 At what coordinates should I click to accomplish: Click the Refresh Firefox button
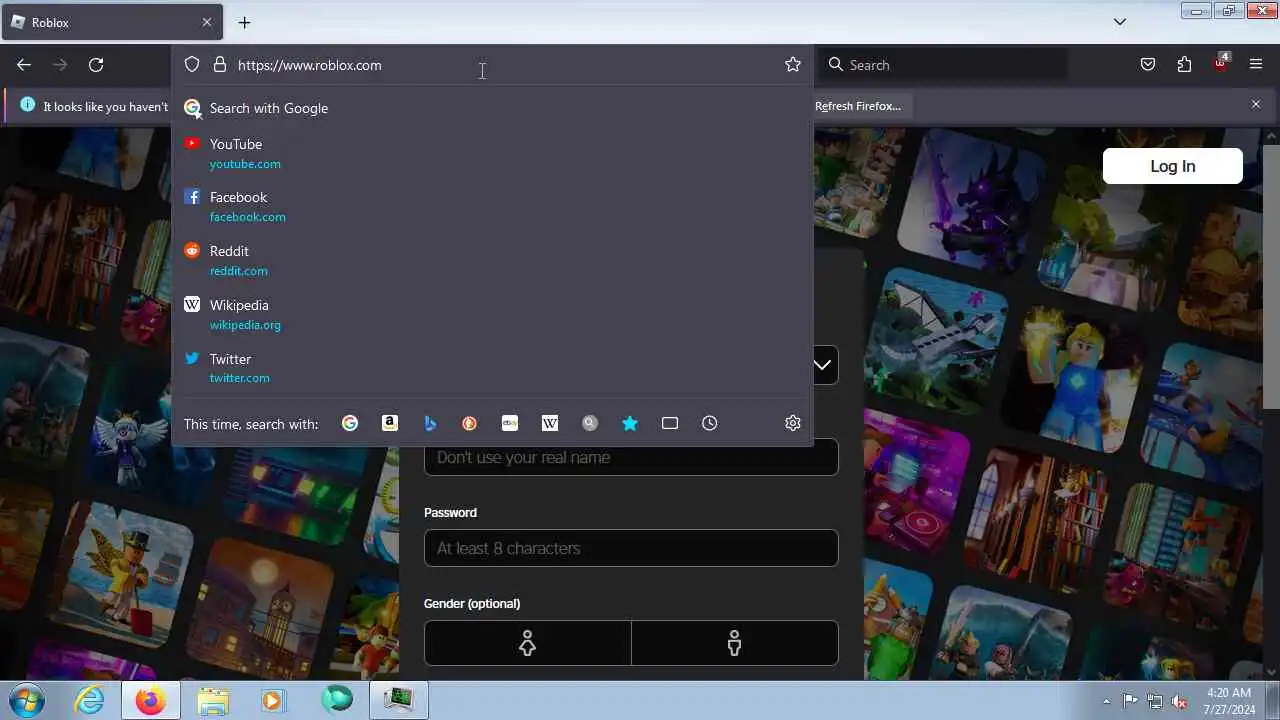[858, 106]
